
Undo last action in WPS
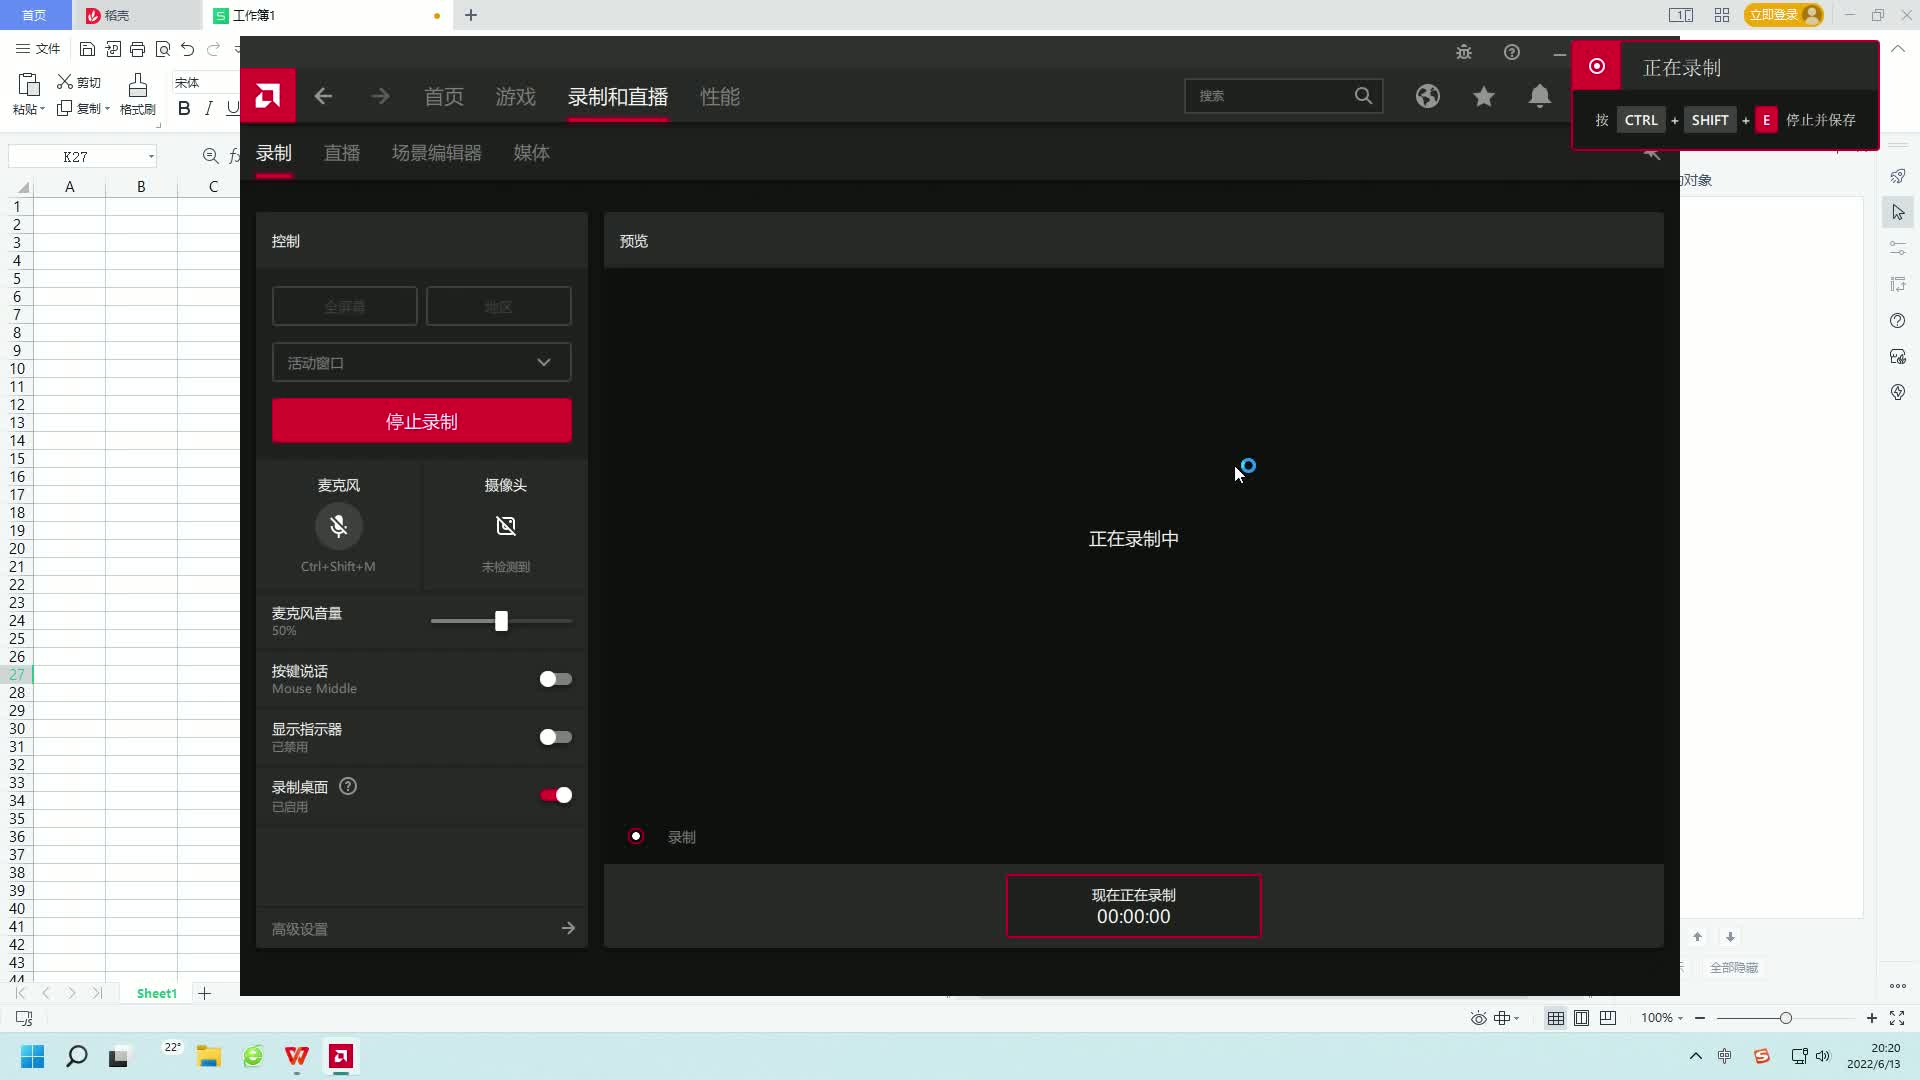pyautogui.click(x=187, y=49)
